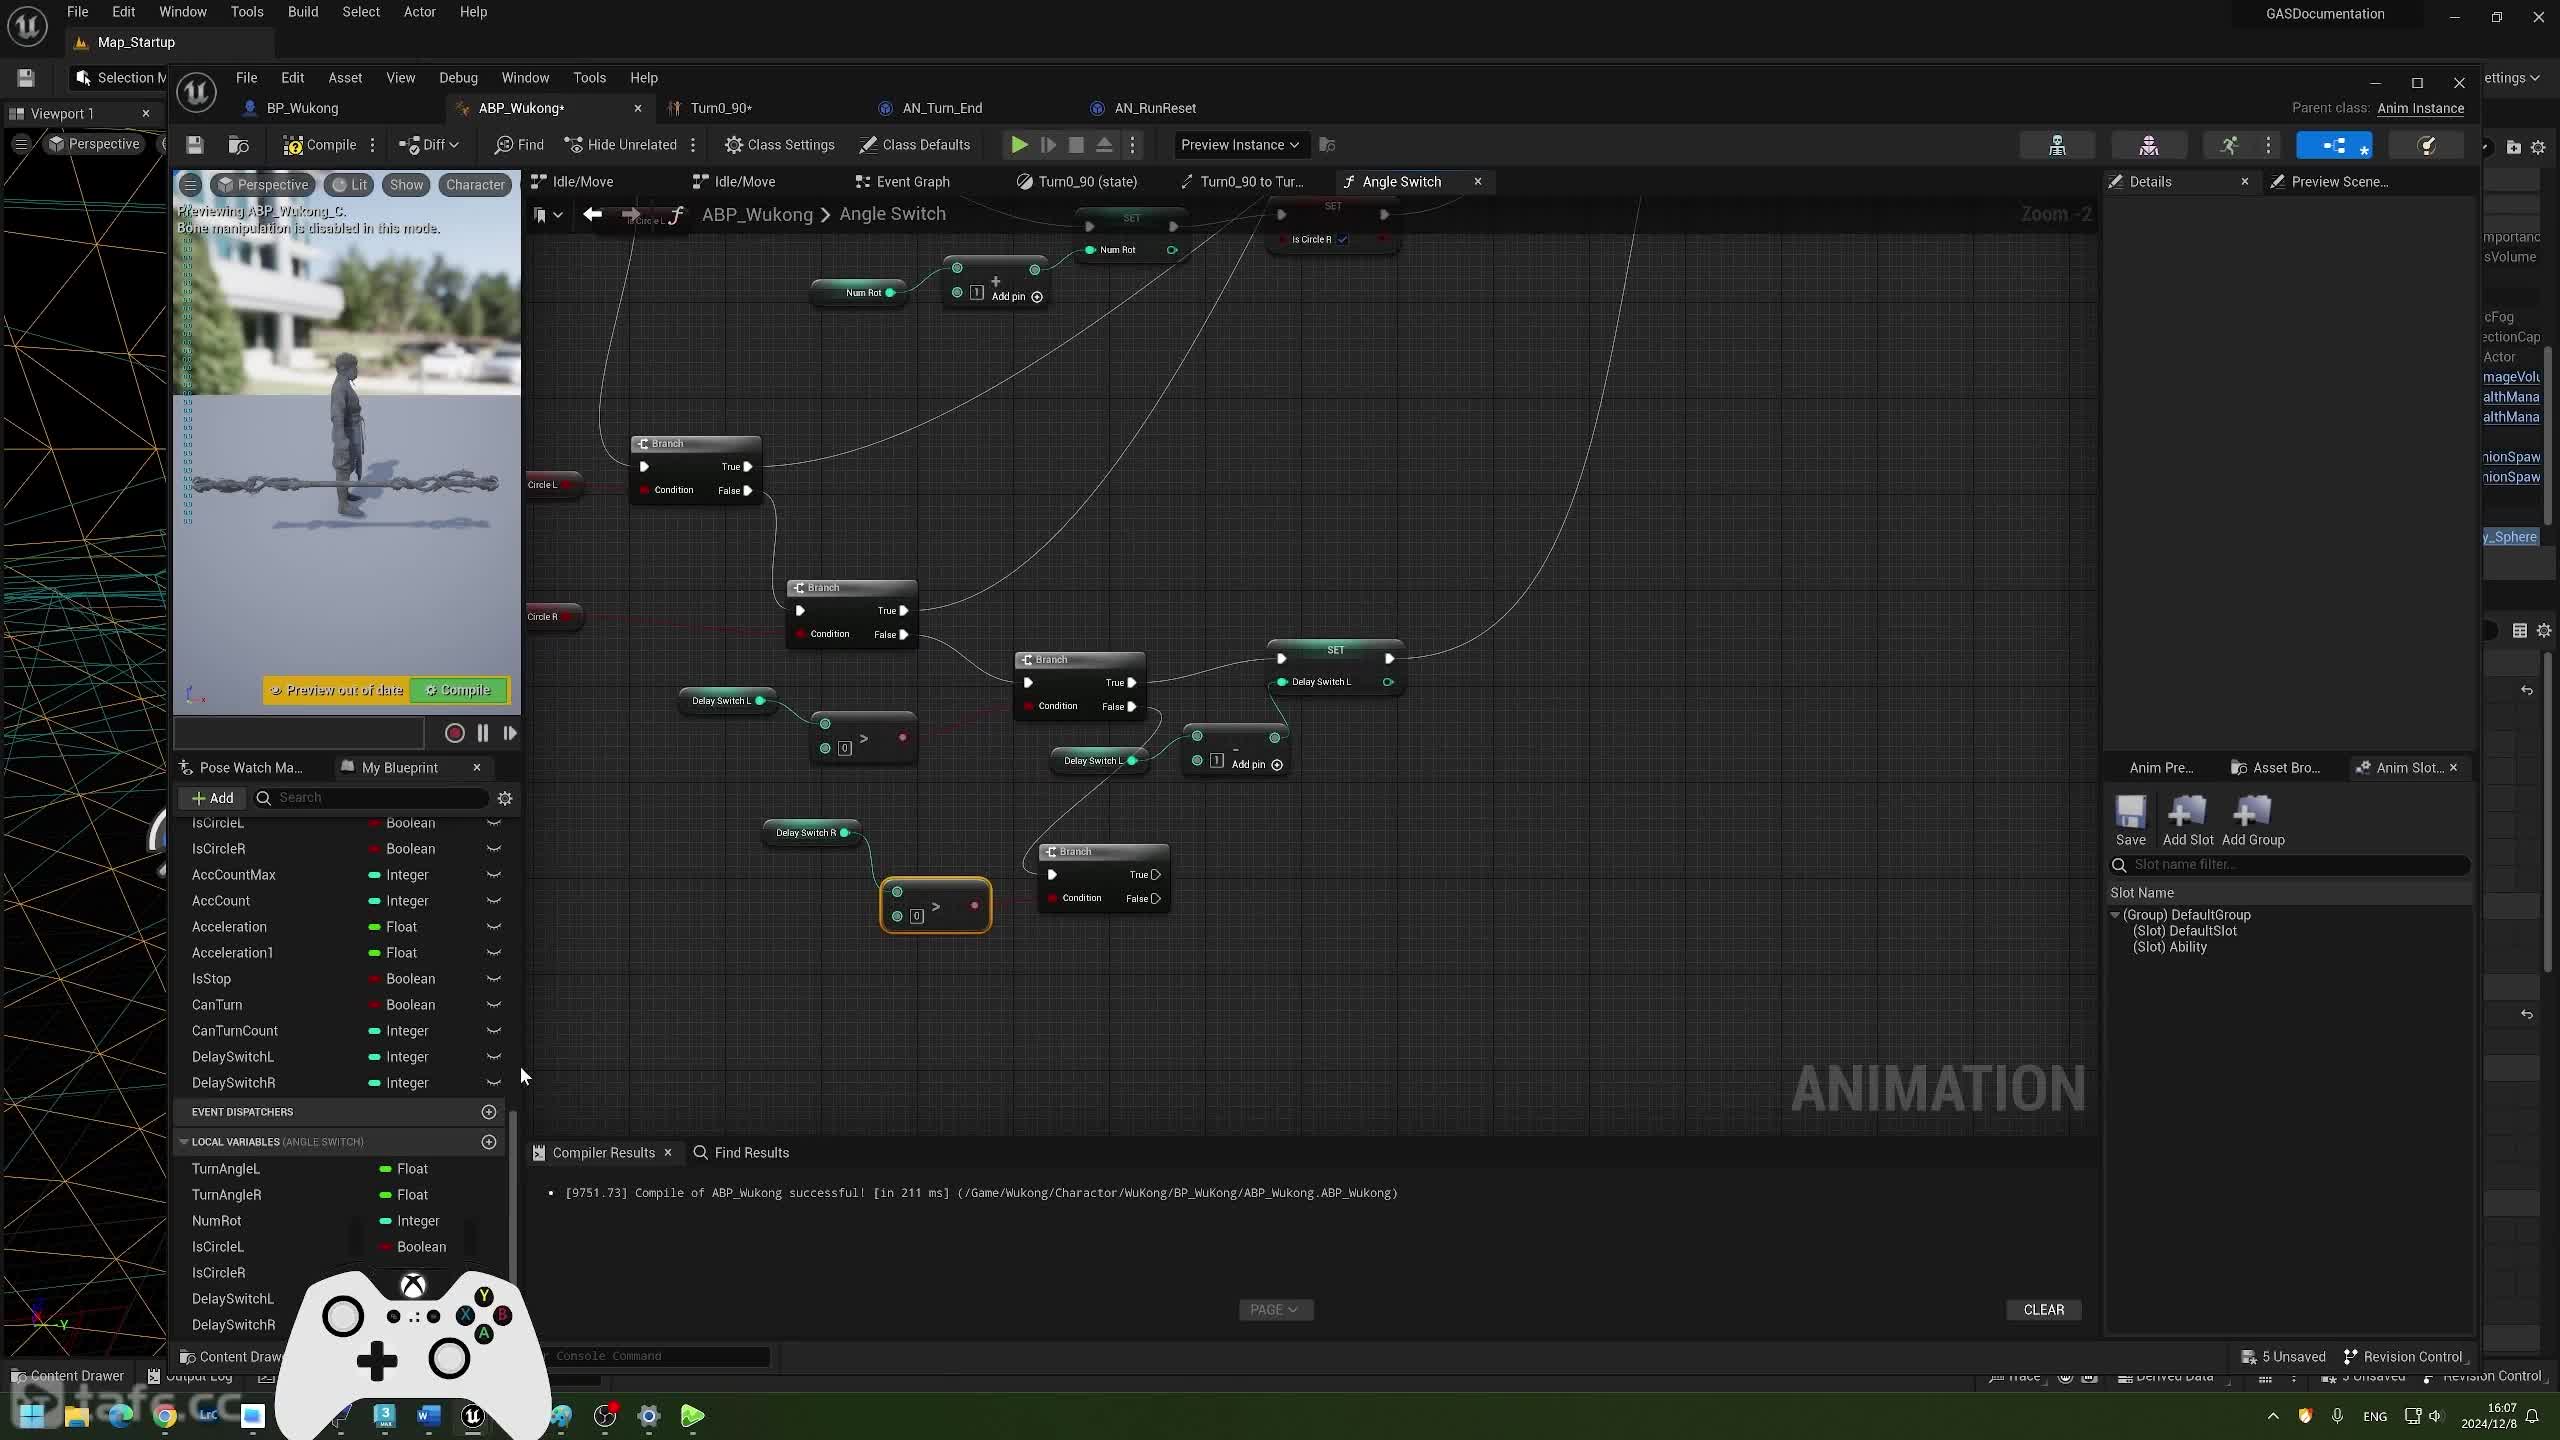
Task: Save the ABP_Wukong blueprint asset
Action: (195, 145)
